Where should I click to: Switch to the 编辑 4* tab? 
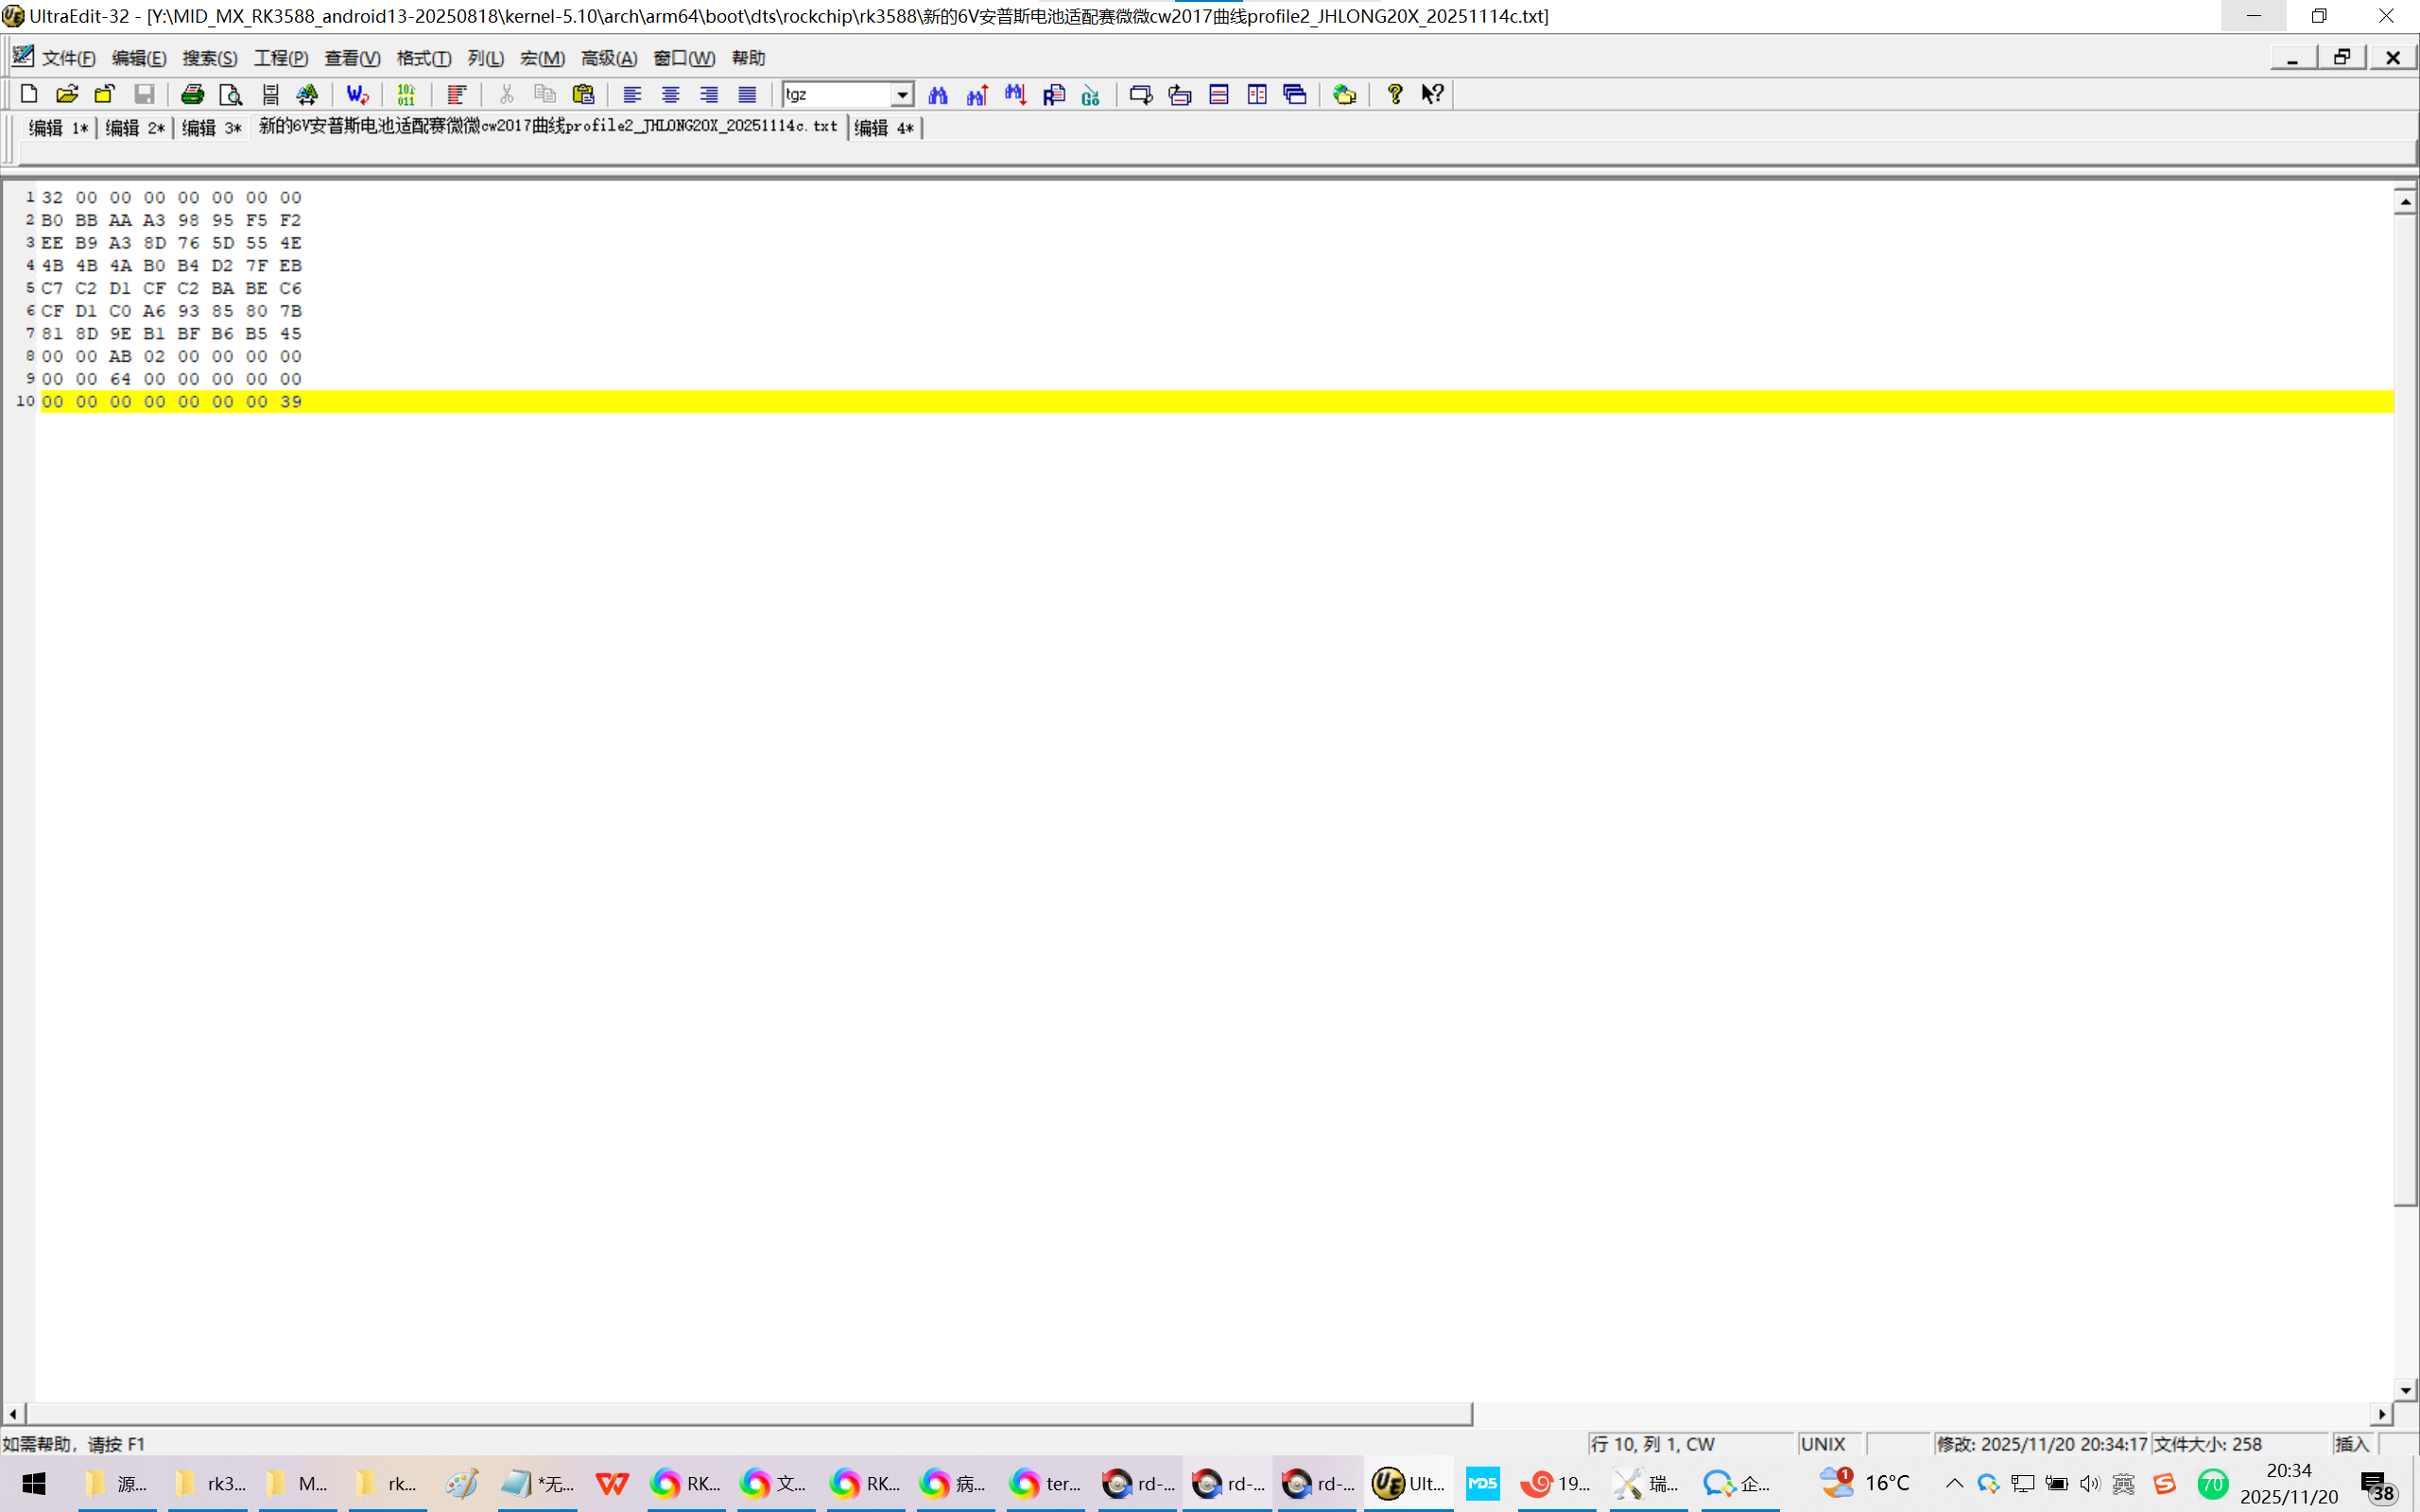click(x=884, y=128)
